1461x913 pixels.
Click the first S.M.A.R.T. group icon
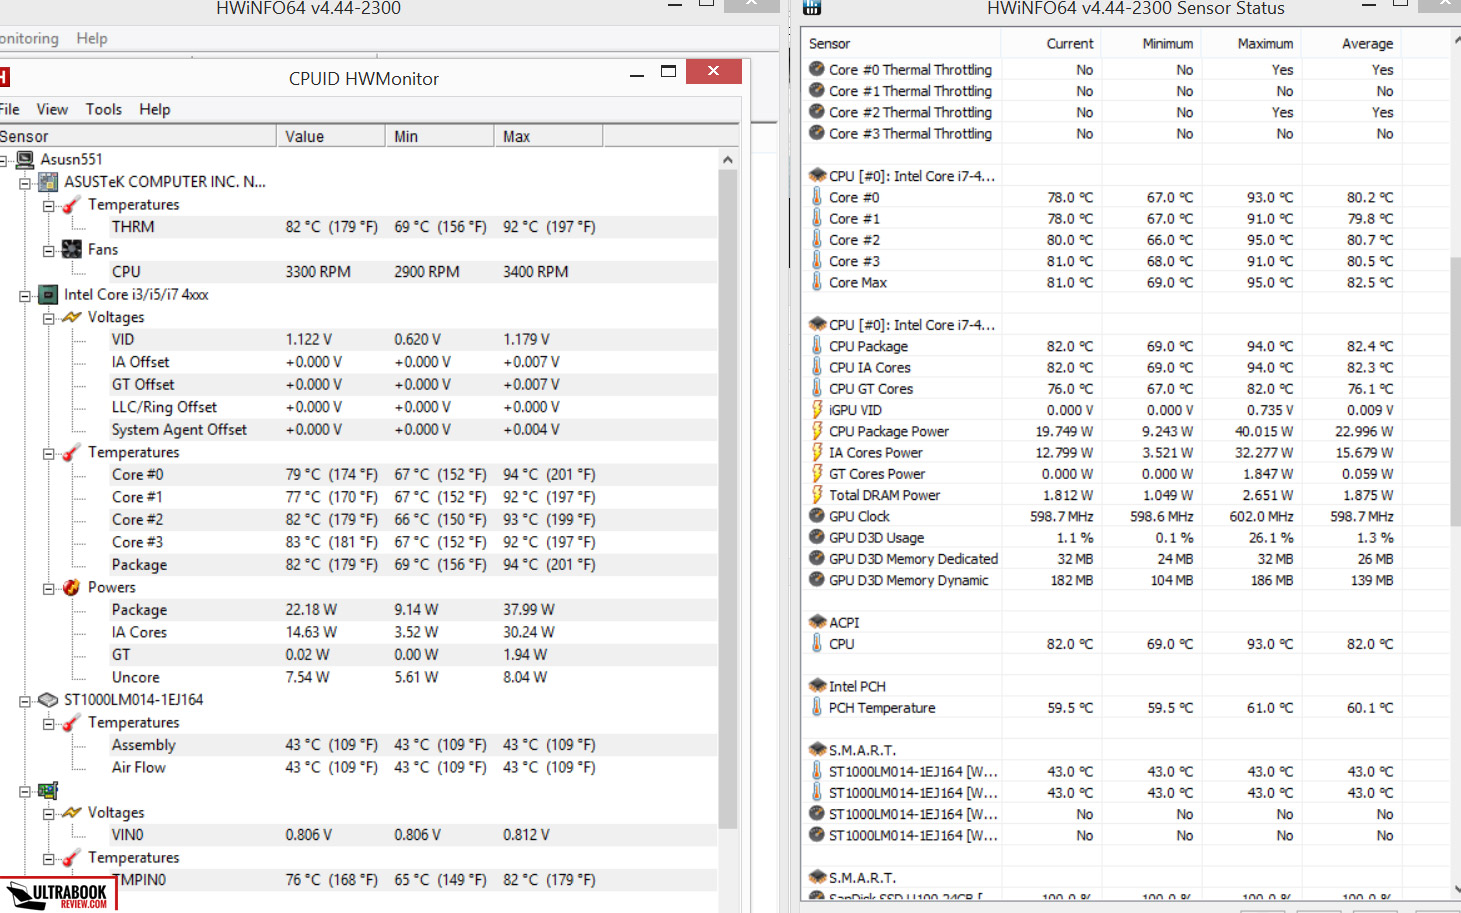pos(817,750)
